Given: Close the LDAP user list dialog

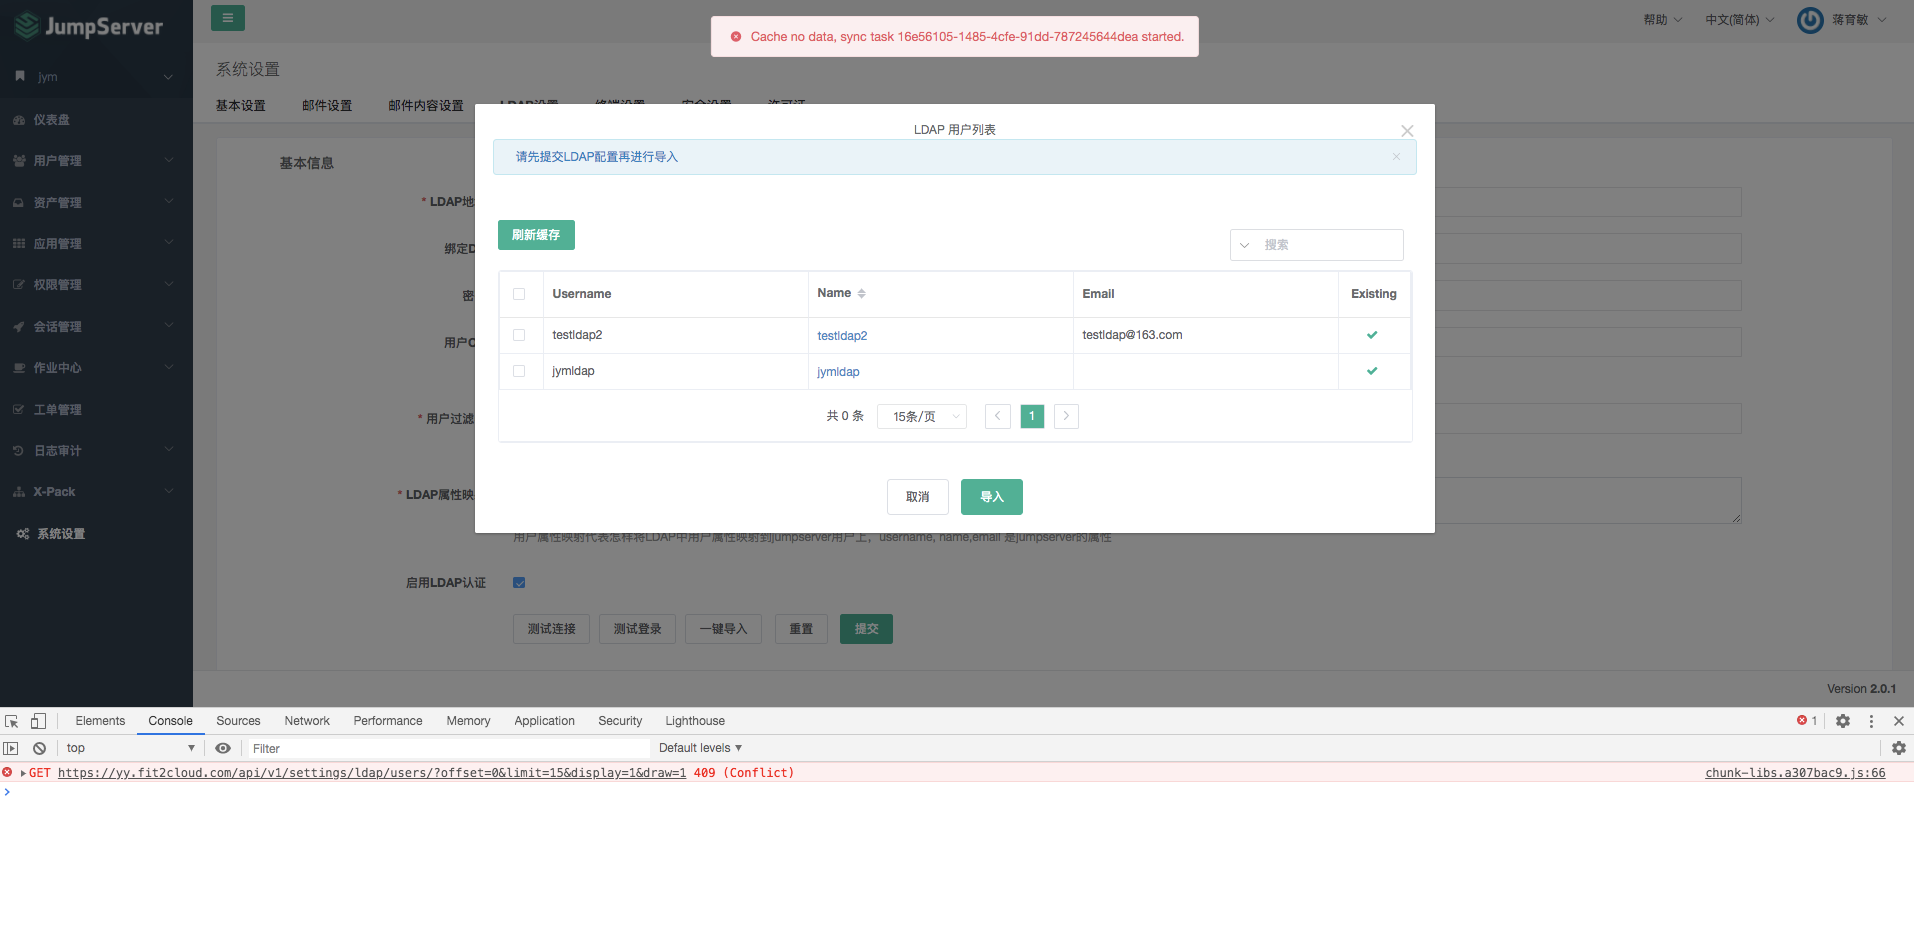Looking at the screenshot, I should 1407,131.
